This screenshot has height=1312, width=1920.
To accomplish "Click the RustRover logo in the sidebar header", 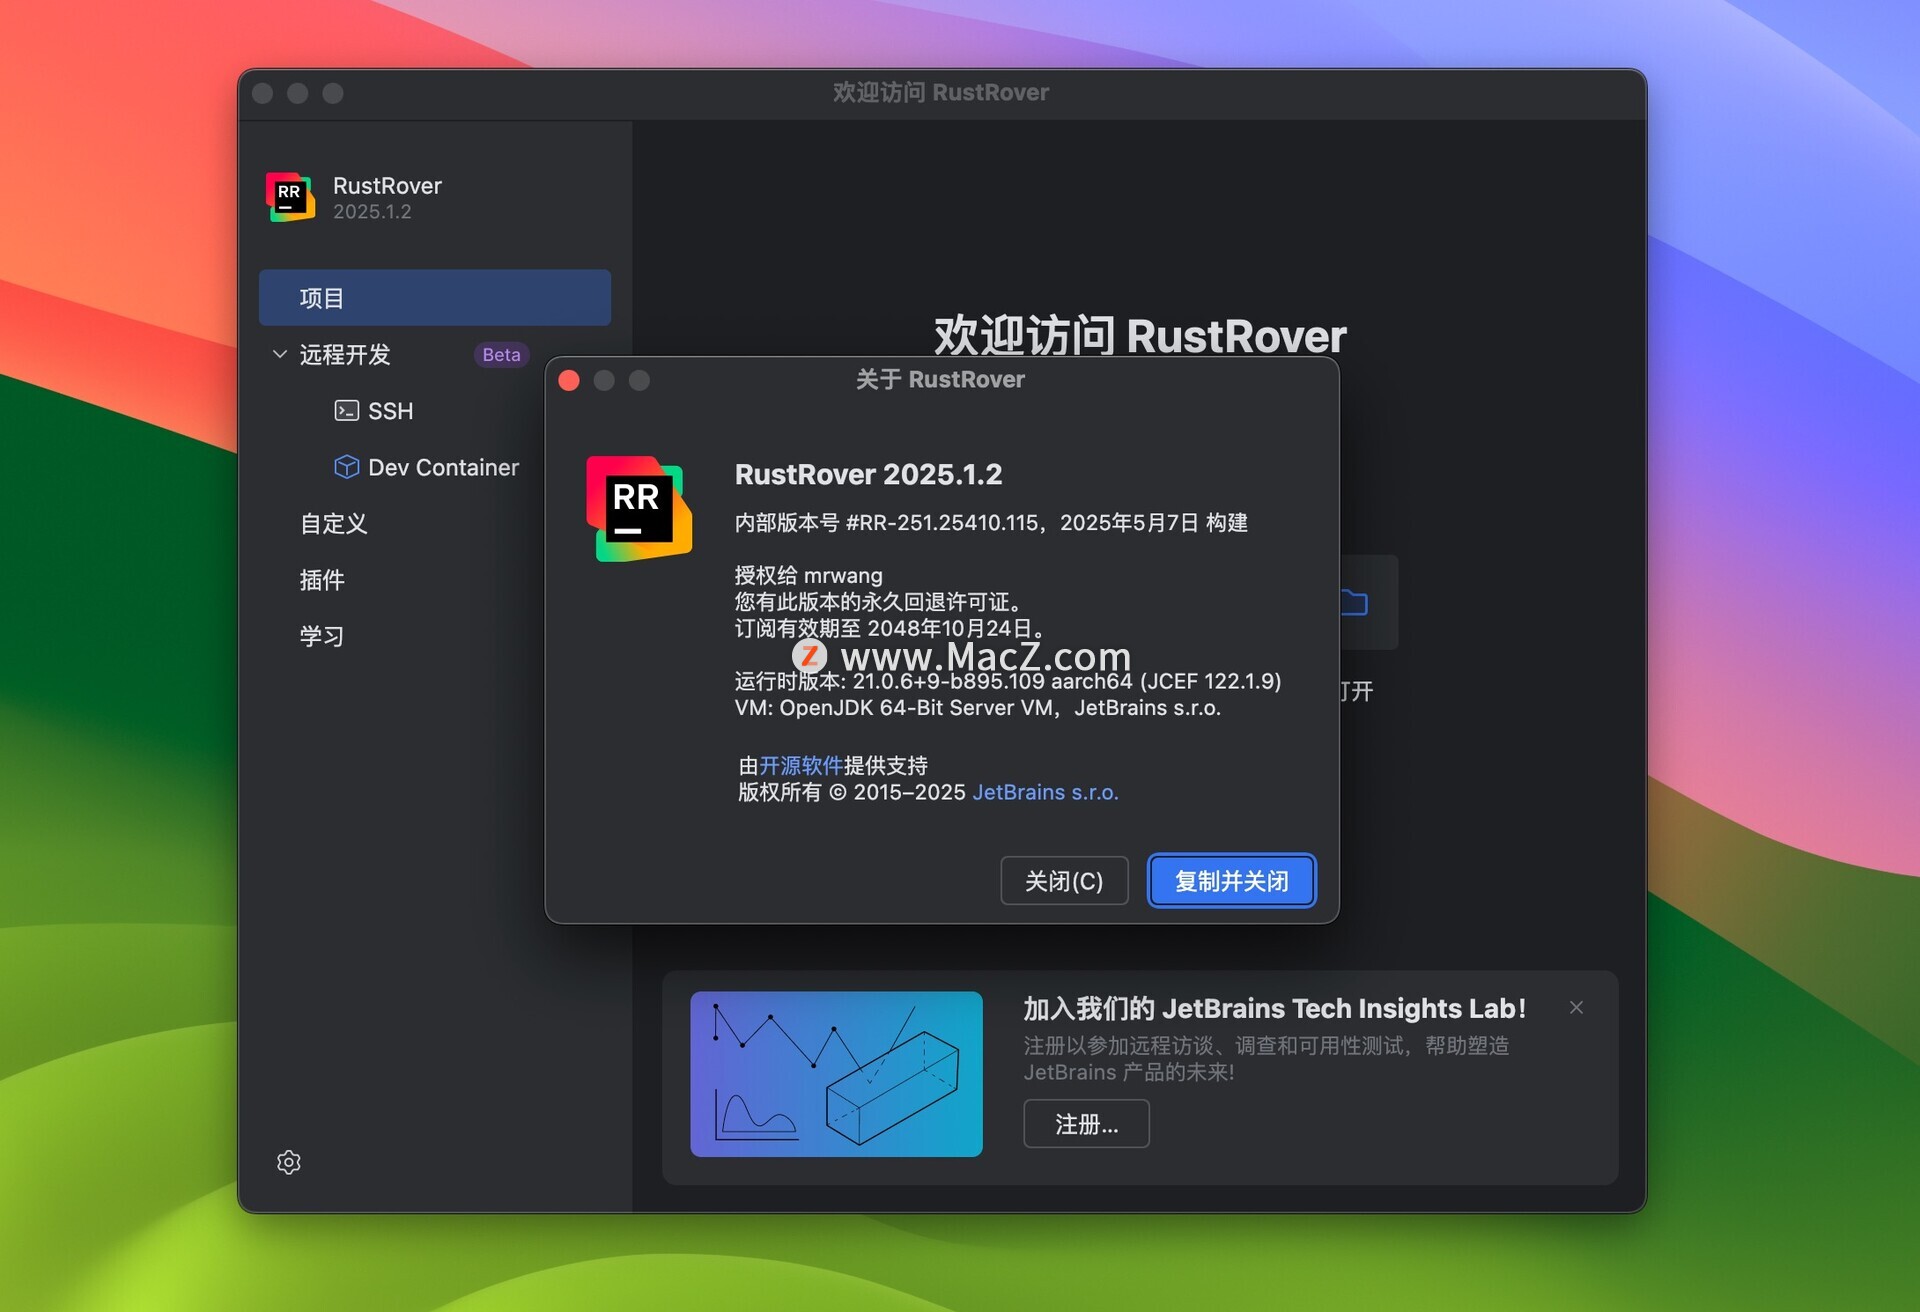I will click(x=290, y=197).
